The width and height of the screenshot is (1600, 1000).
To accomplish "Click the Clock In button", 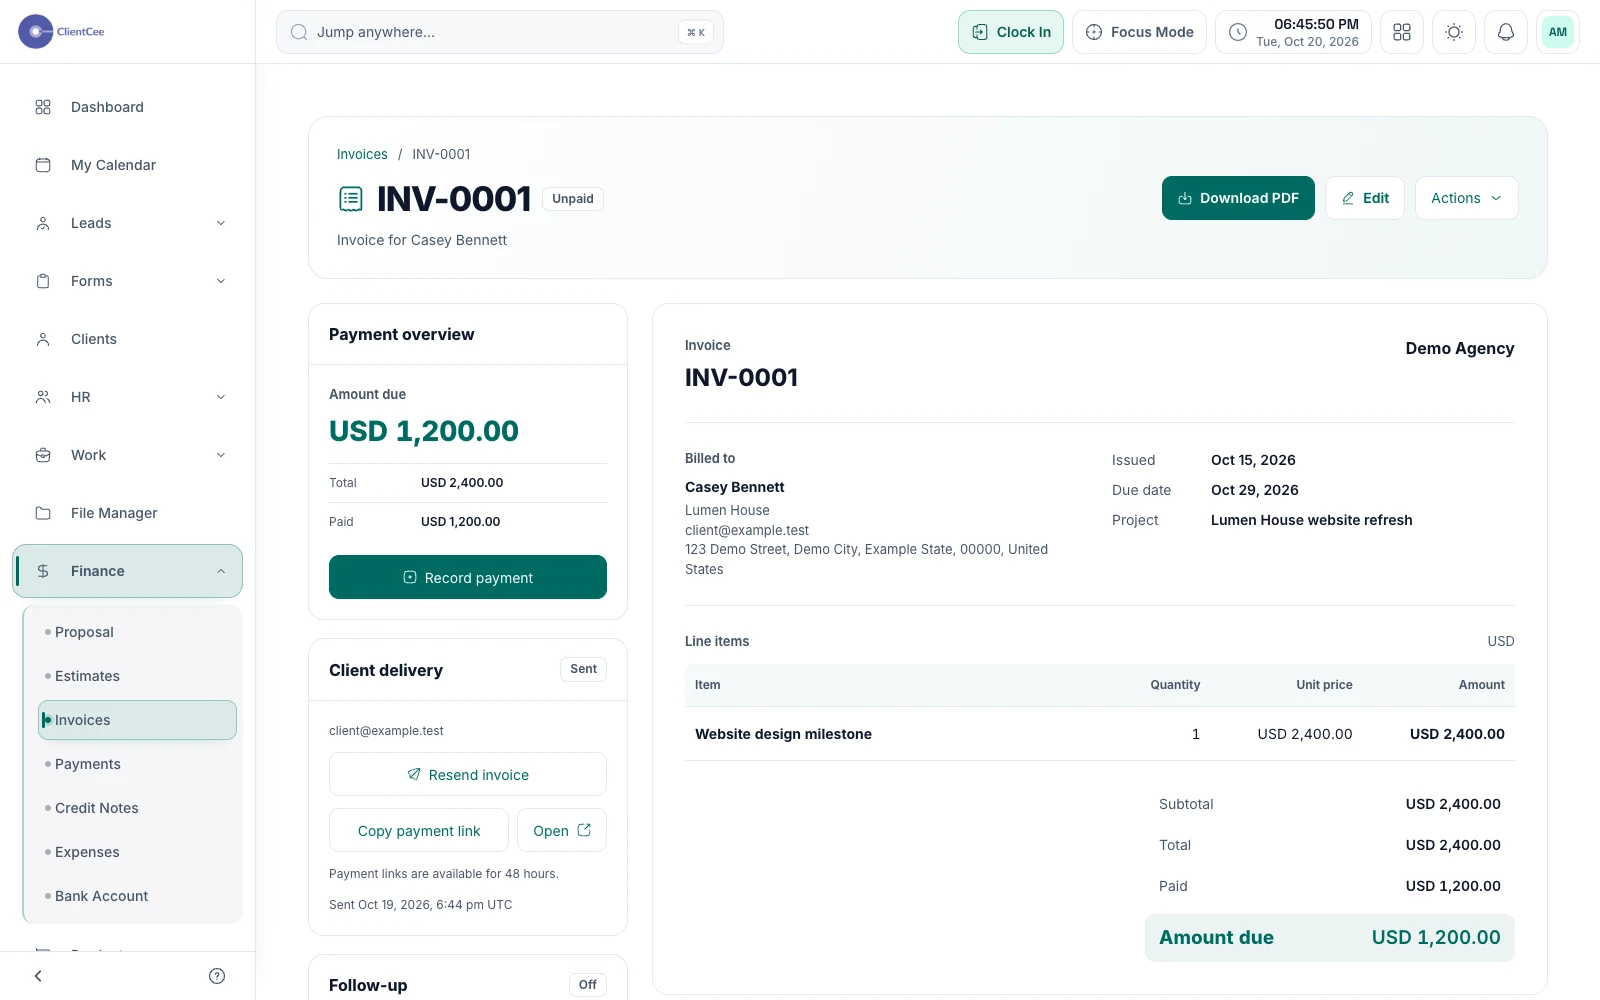I will [x=1011, y=32].
